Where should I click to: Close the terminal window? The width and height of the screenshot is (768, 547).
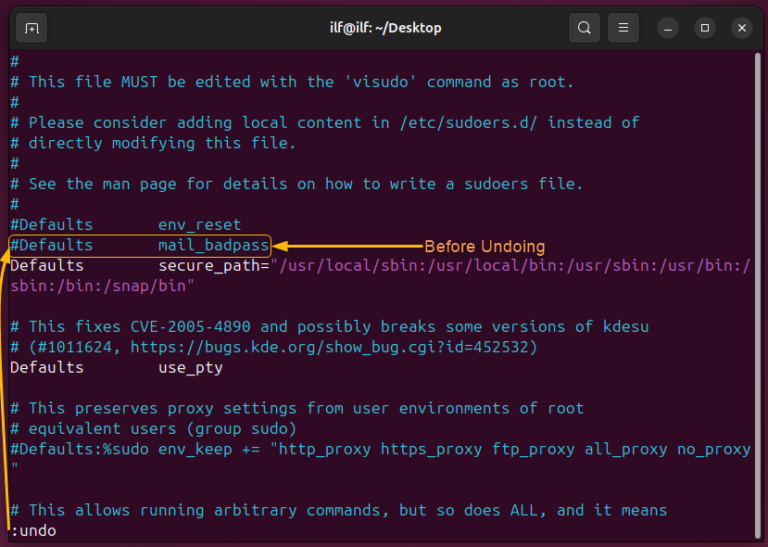tap(741, 28)
